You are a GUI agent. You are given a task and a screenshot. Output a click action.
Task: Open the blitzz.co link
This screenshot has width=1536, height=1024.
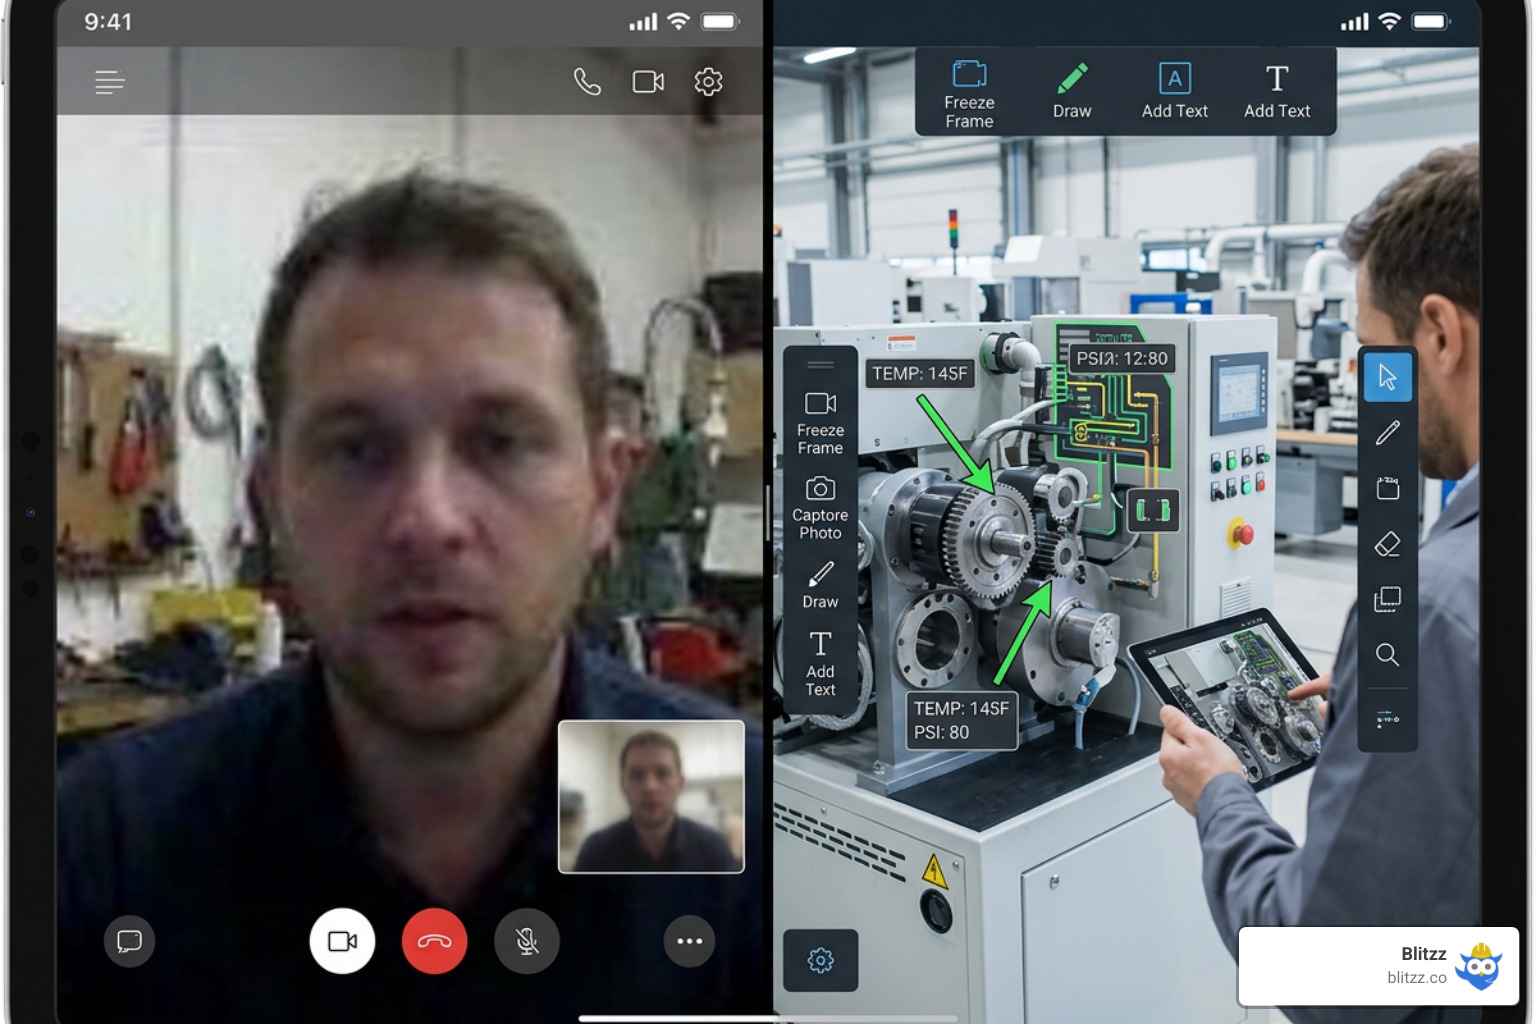pyautogui.click(x=1416, y=978)
